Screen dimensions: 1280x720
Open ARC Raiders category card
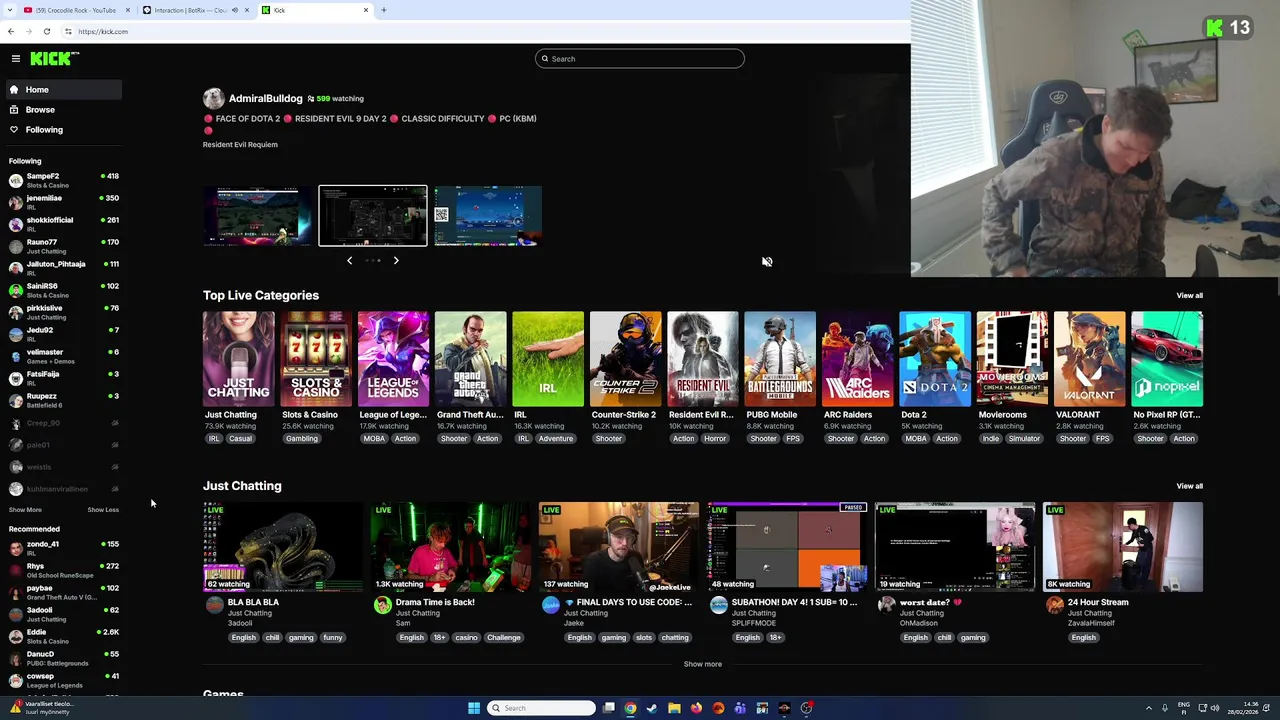click(x=857, y=359)
